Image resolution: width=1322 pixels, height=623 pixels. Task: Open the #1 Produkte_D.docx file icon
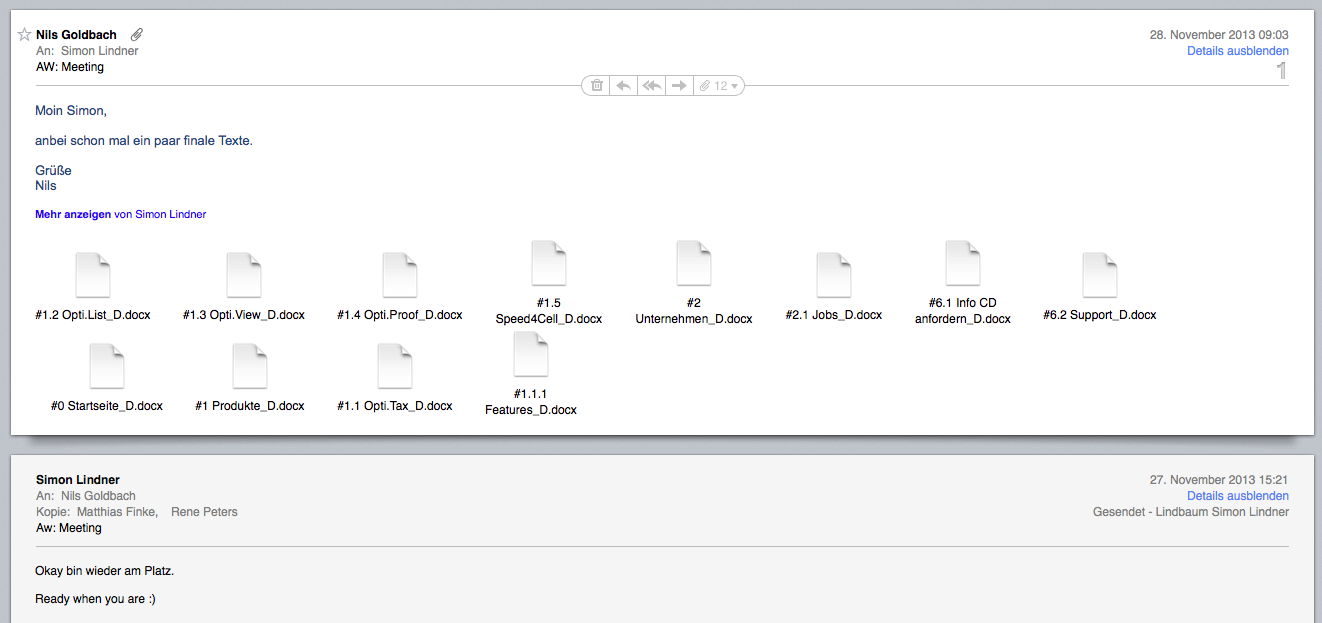(x=250, y=366)
